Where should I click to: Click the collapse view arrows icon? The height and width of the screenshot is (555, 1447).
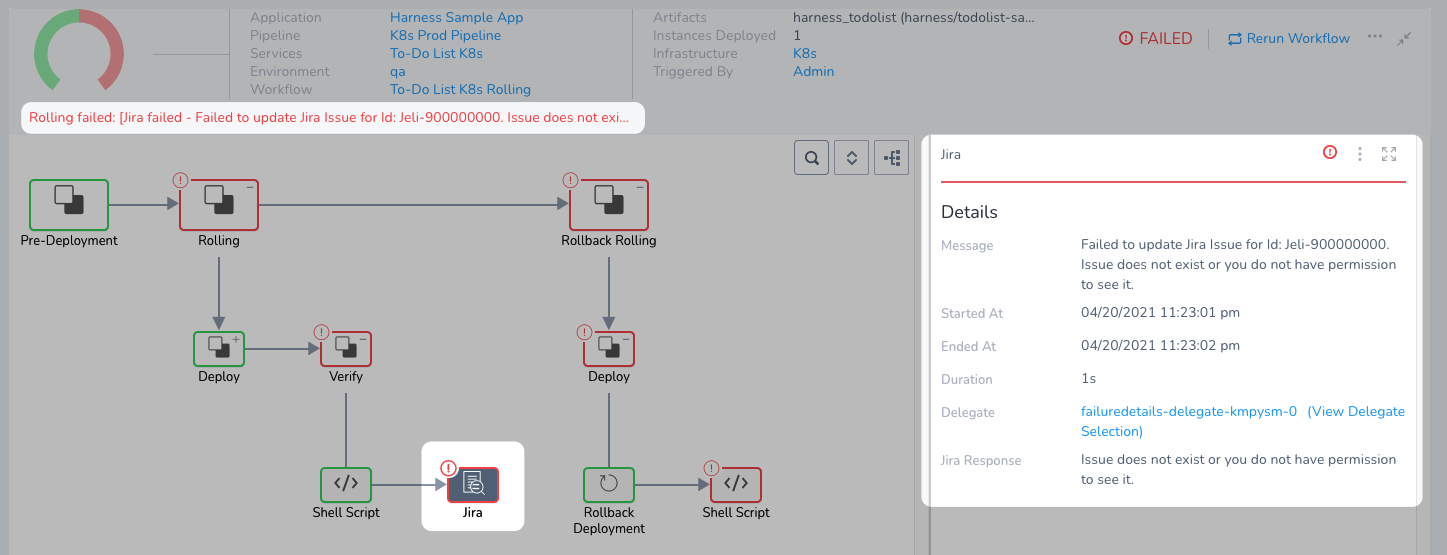point(1405,38)
